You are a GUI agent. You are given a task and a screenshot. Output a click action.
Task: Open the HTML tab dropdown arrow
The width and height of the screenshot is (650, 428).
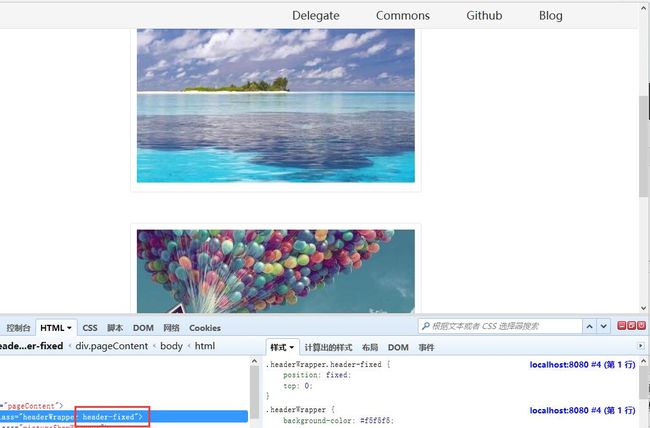[69, 328]
